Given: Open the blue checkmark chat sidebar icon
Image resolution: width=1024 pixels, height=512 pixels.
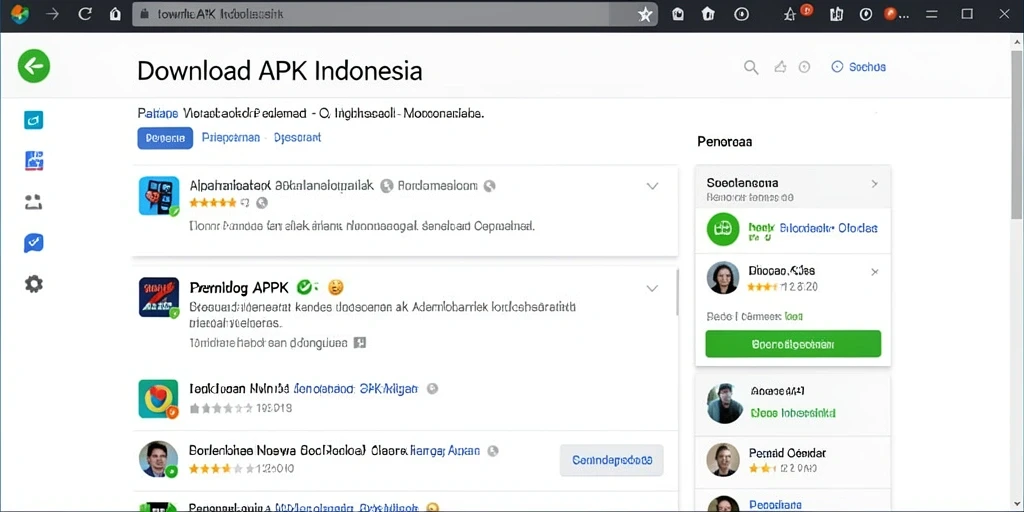Looking at the screenshot, I should click(33, 243).
